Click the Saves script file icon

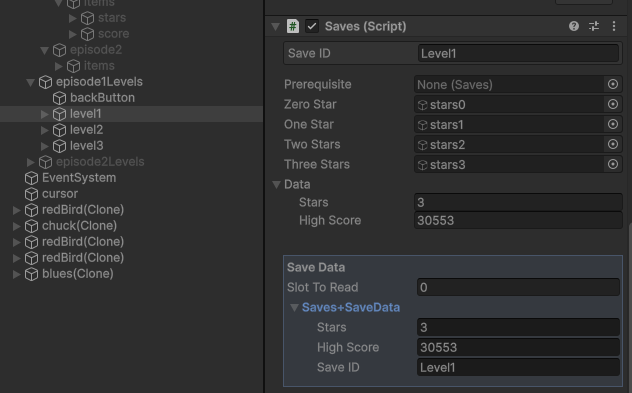tap(293, 26)
